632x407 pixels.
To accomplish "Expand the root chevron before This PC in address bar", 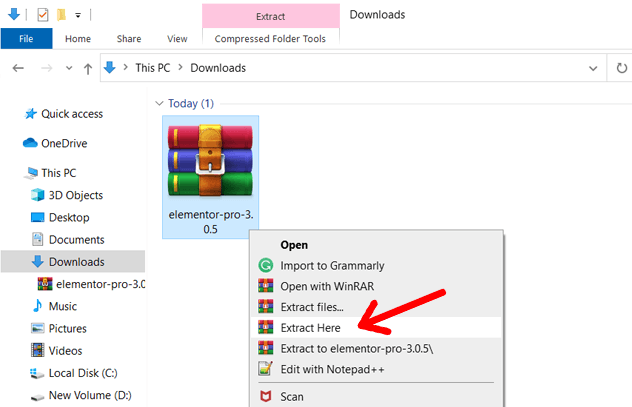I will (x=125, y=67).
